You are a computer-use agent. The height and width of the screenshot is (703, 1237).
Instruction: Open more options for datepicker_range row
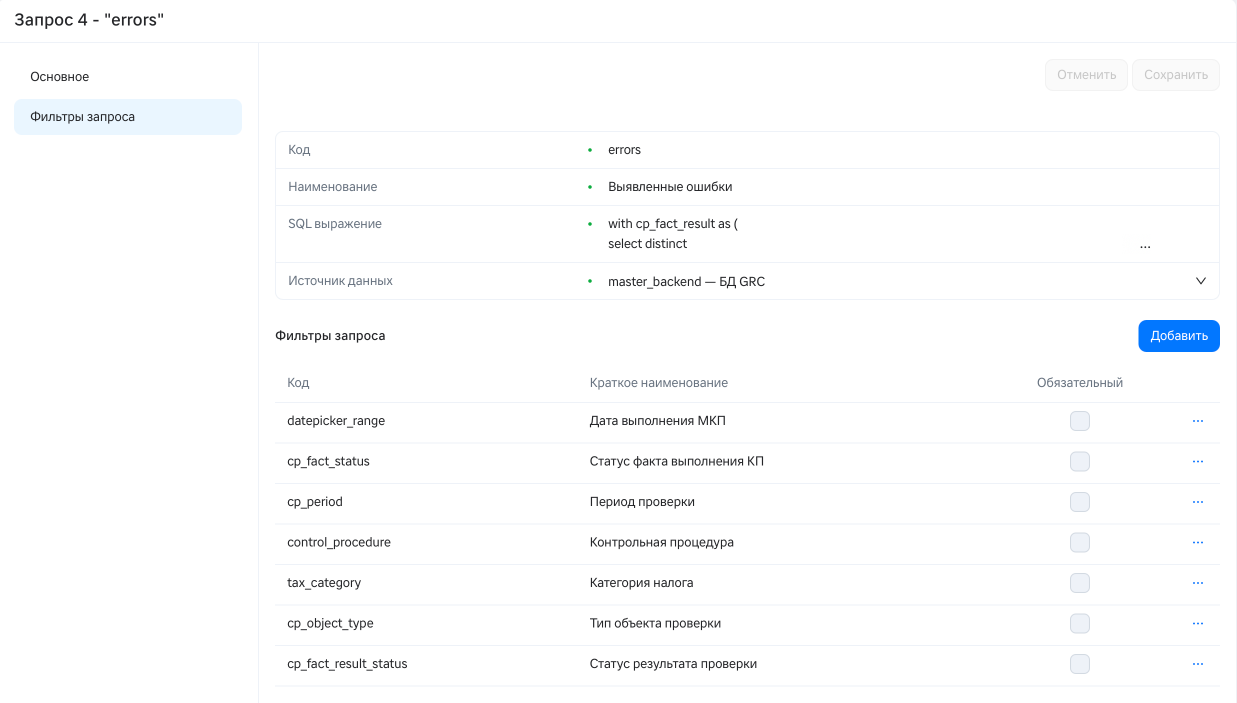click(1197, 421)
